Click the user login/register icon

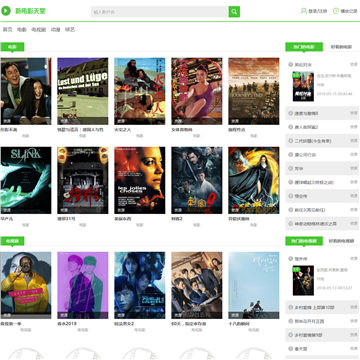[x=304, y=11]
